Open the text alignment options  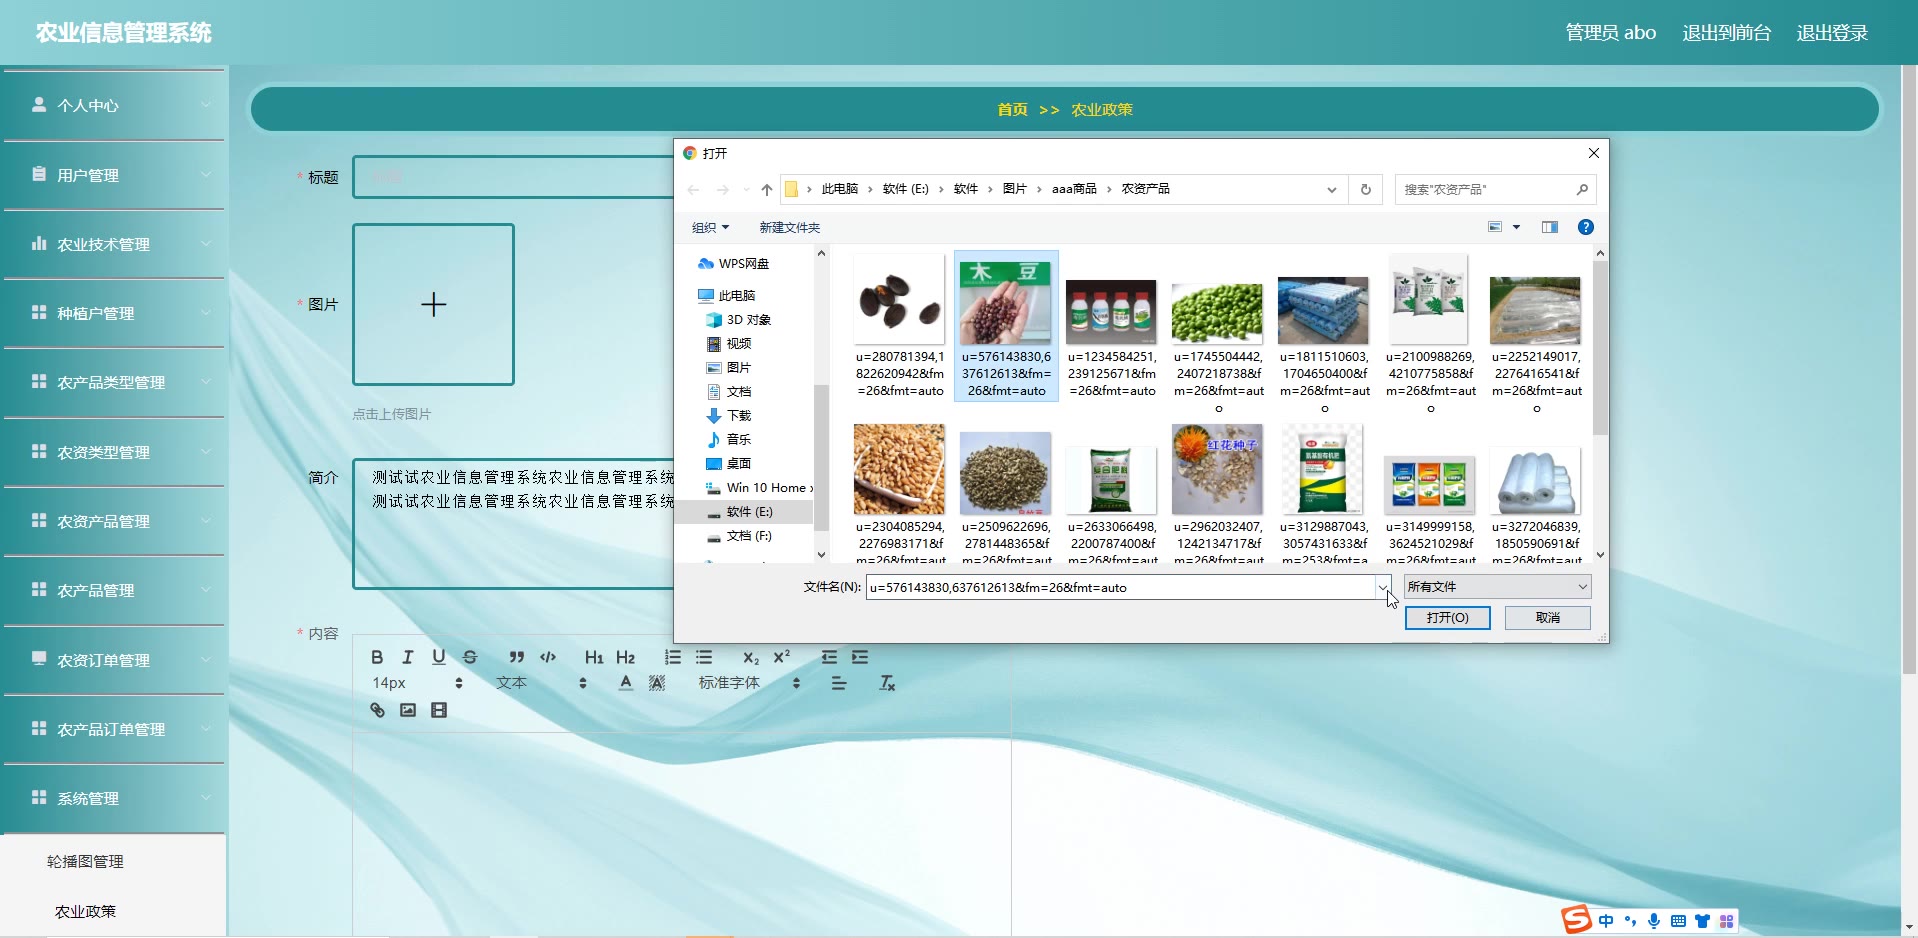point(839,683)
